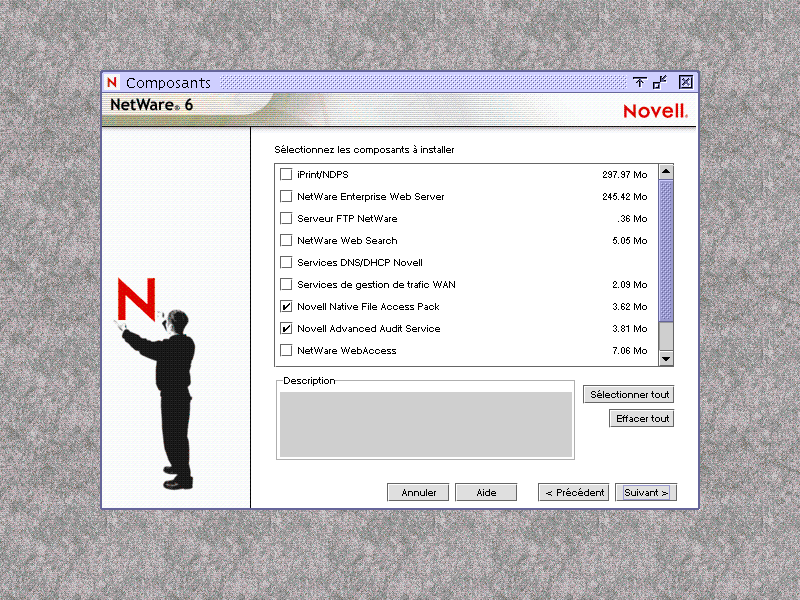The image size is (800, 600).
Task: Go back with the Précédent button
Action: click(574, 492)
